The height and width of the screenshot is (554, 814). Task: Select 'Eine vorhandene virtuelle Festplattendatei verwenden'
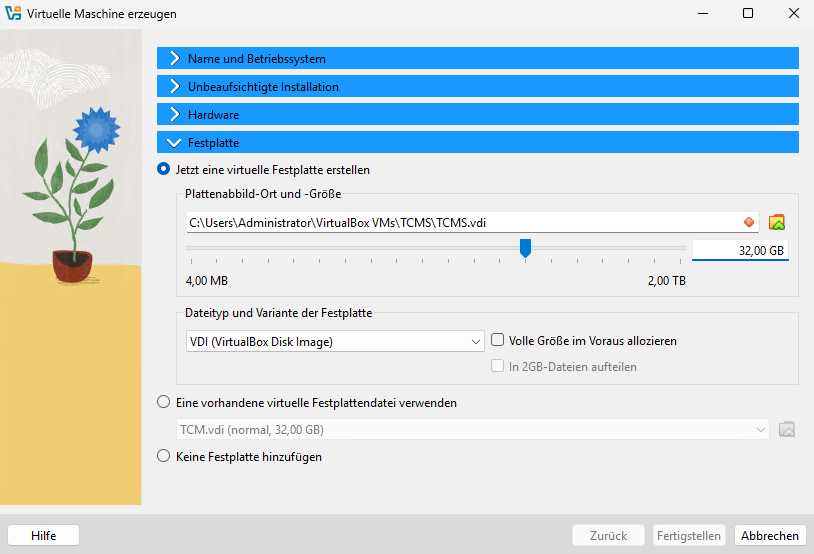tap(164, 403)
